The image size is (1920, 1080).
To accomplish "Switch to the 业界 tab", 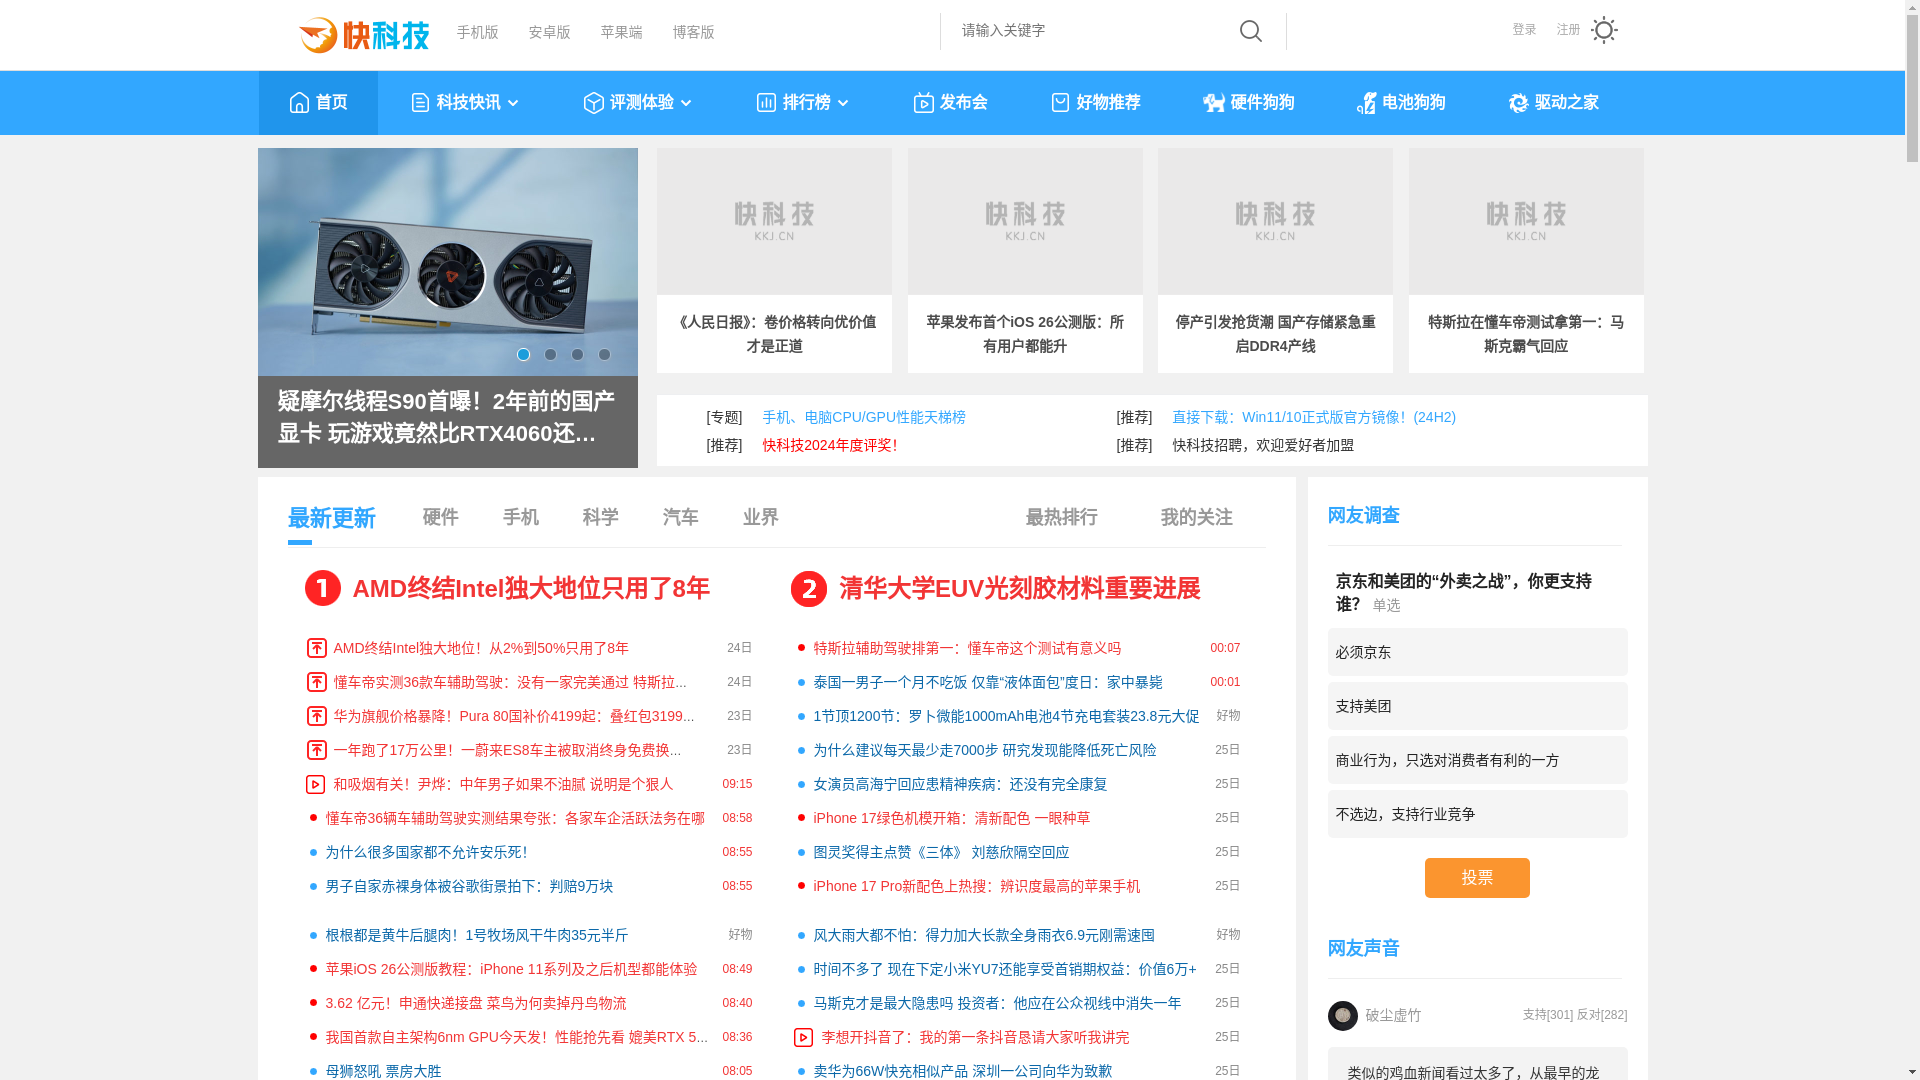I will coord(760,517).
